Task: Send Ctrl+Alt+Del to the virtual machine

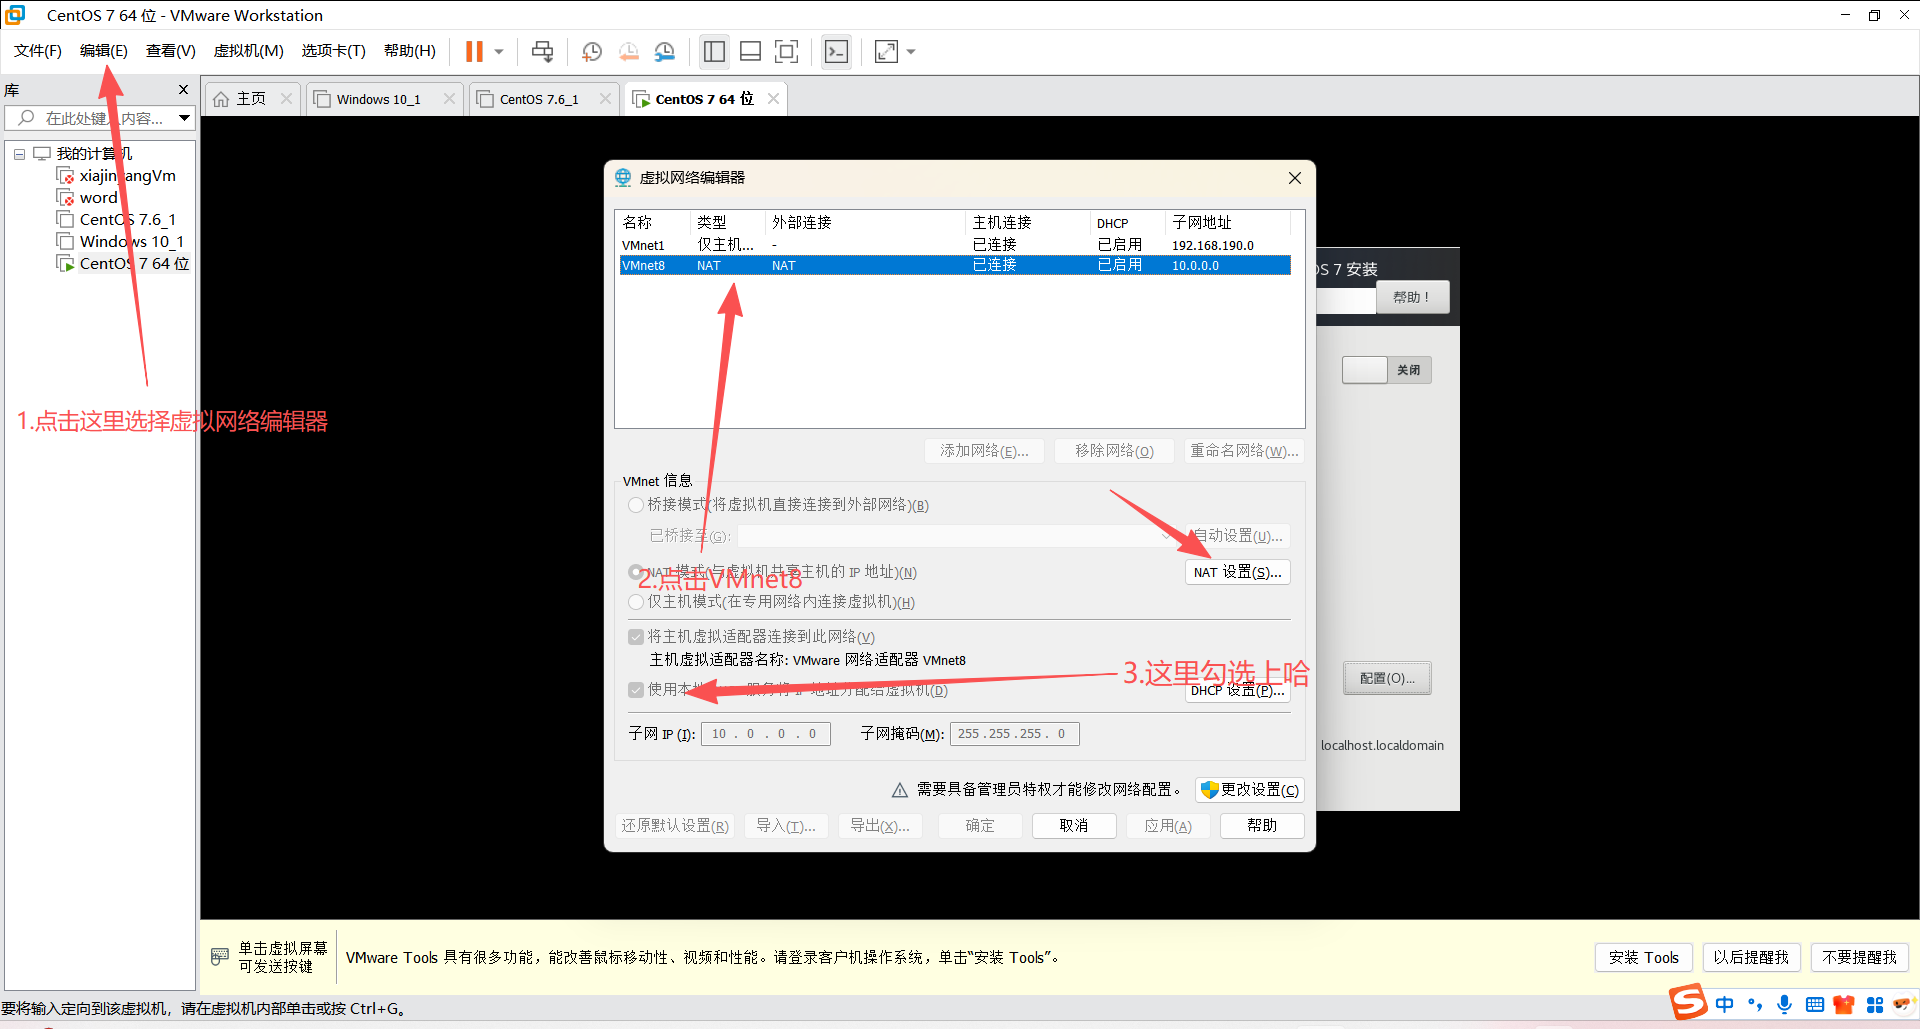Action: (x=542, y=51)
